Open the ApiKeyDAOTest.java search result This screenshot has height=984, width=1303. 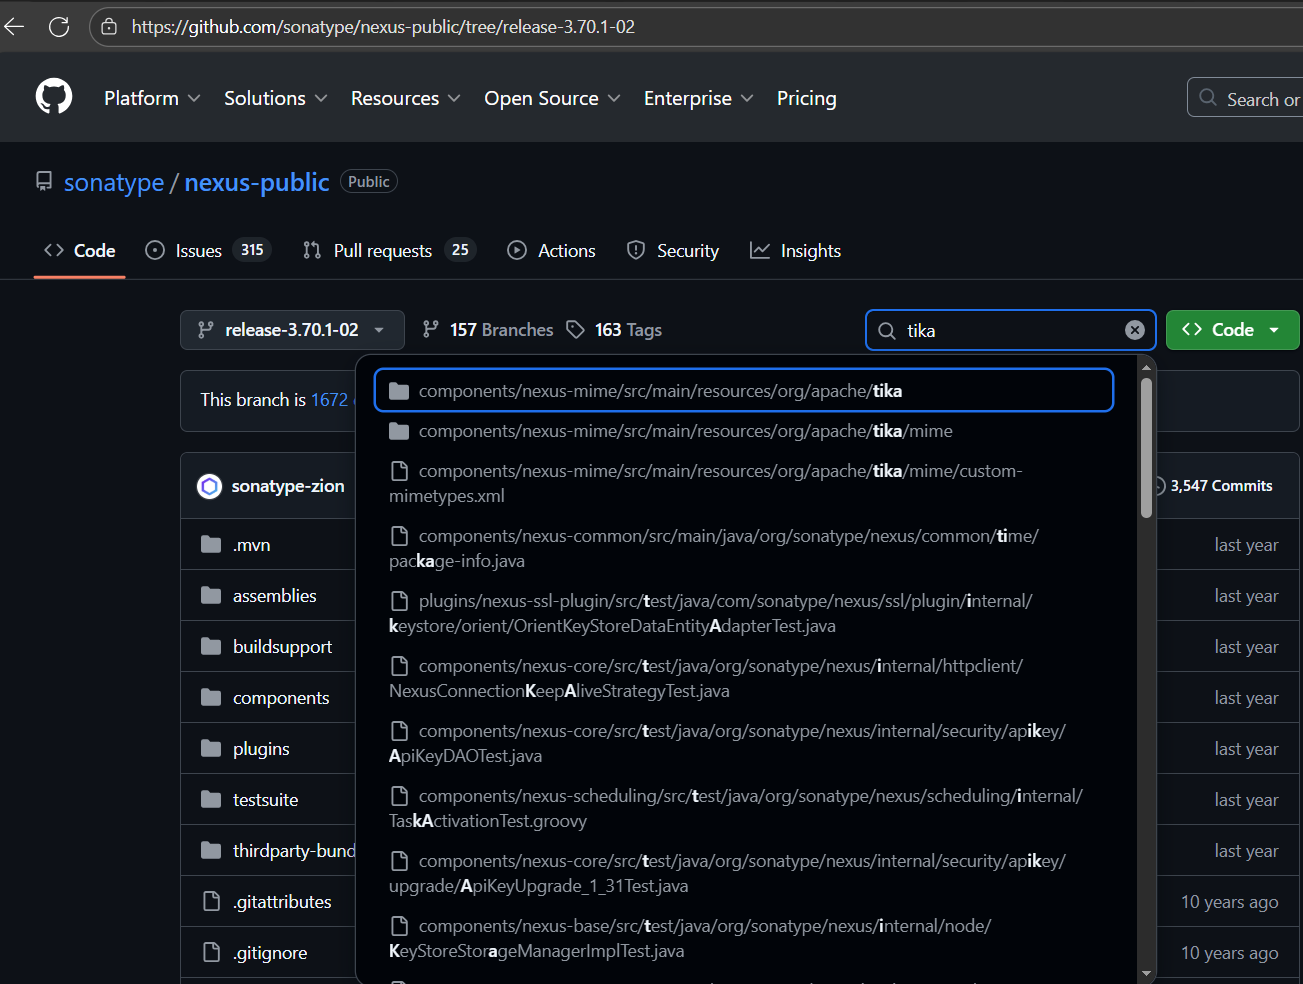(744, 743)
